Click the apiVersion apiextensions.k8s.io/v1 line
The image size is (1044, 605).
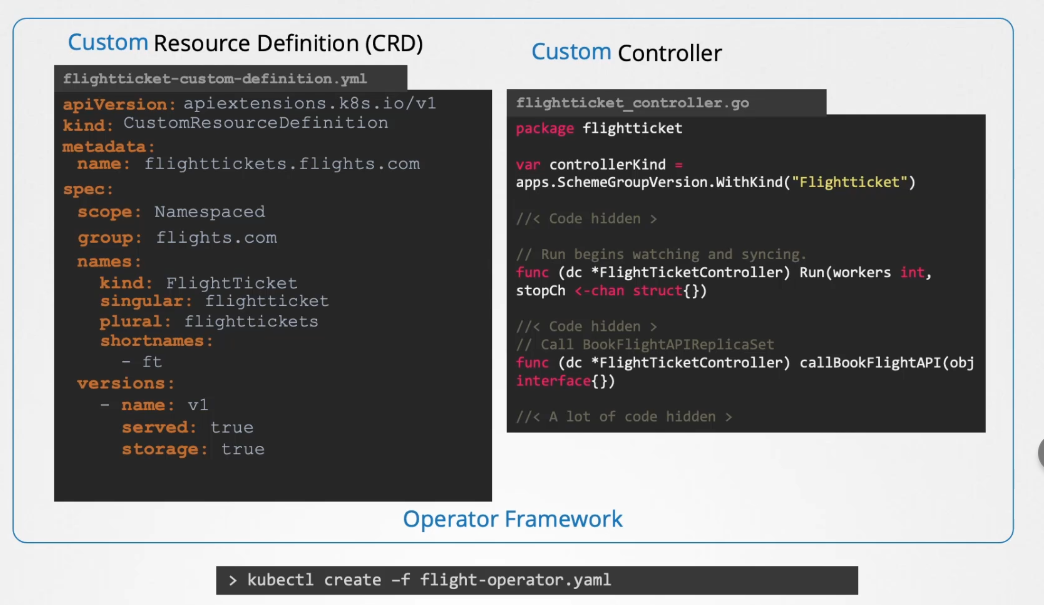point(249,103)
